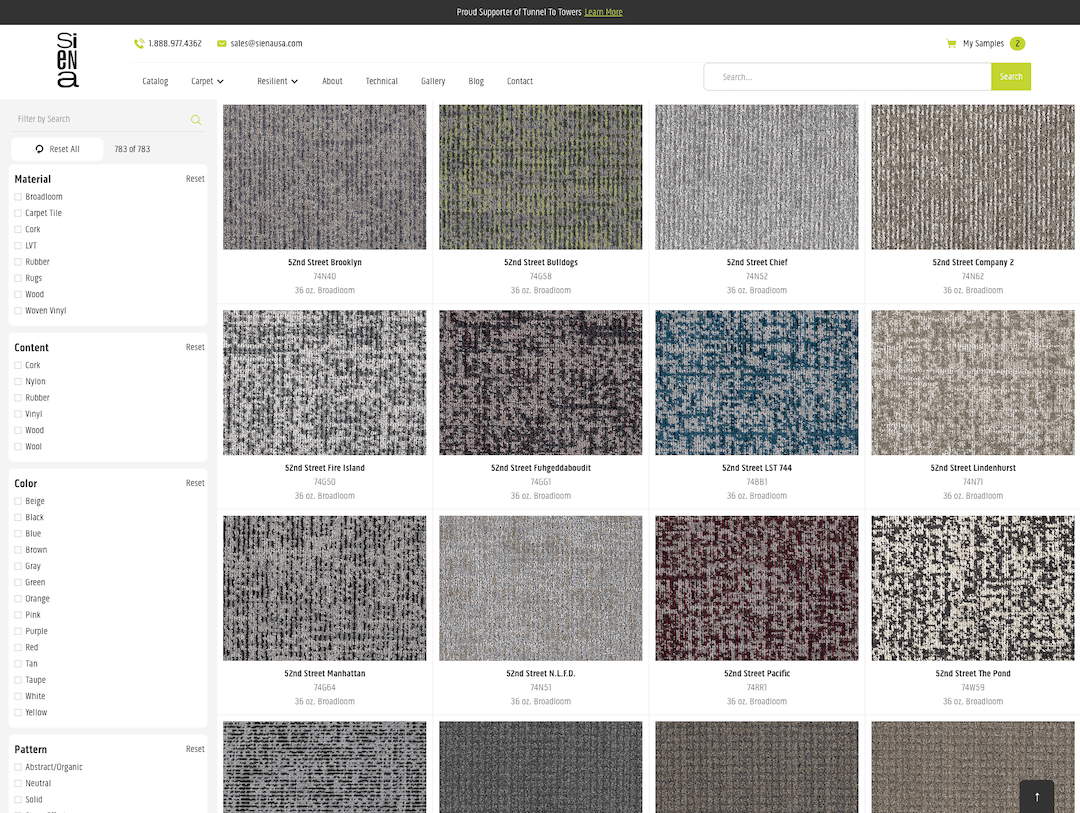The height and width of the screenshot is (813, 1080).
Task: Follow the Learn More link
Action: coord(603,12)
